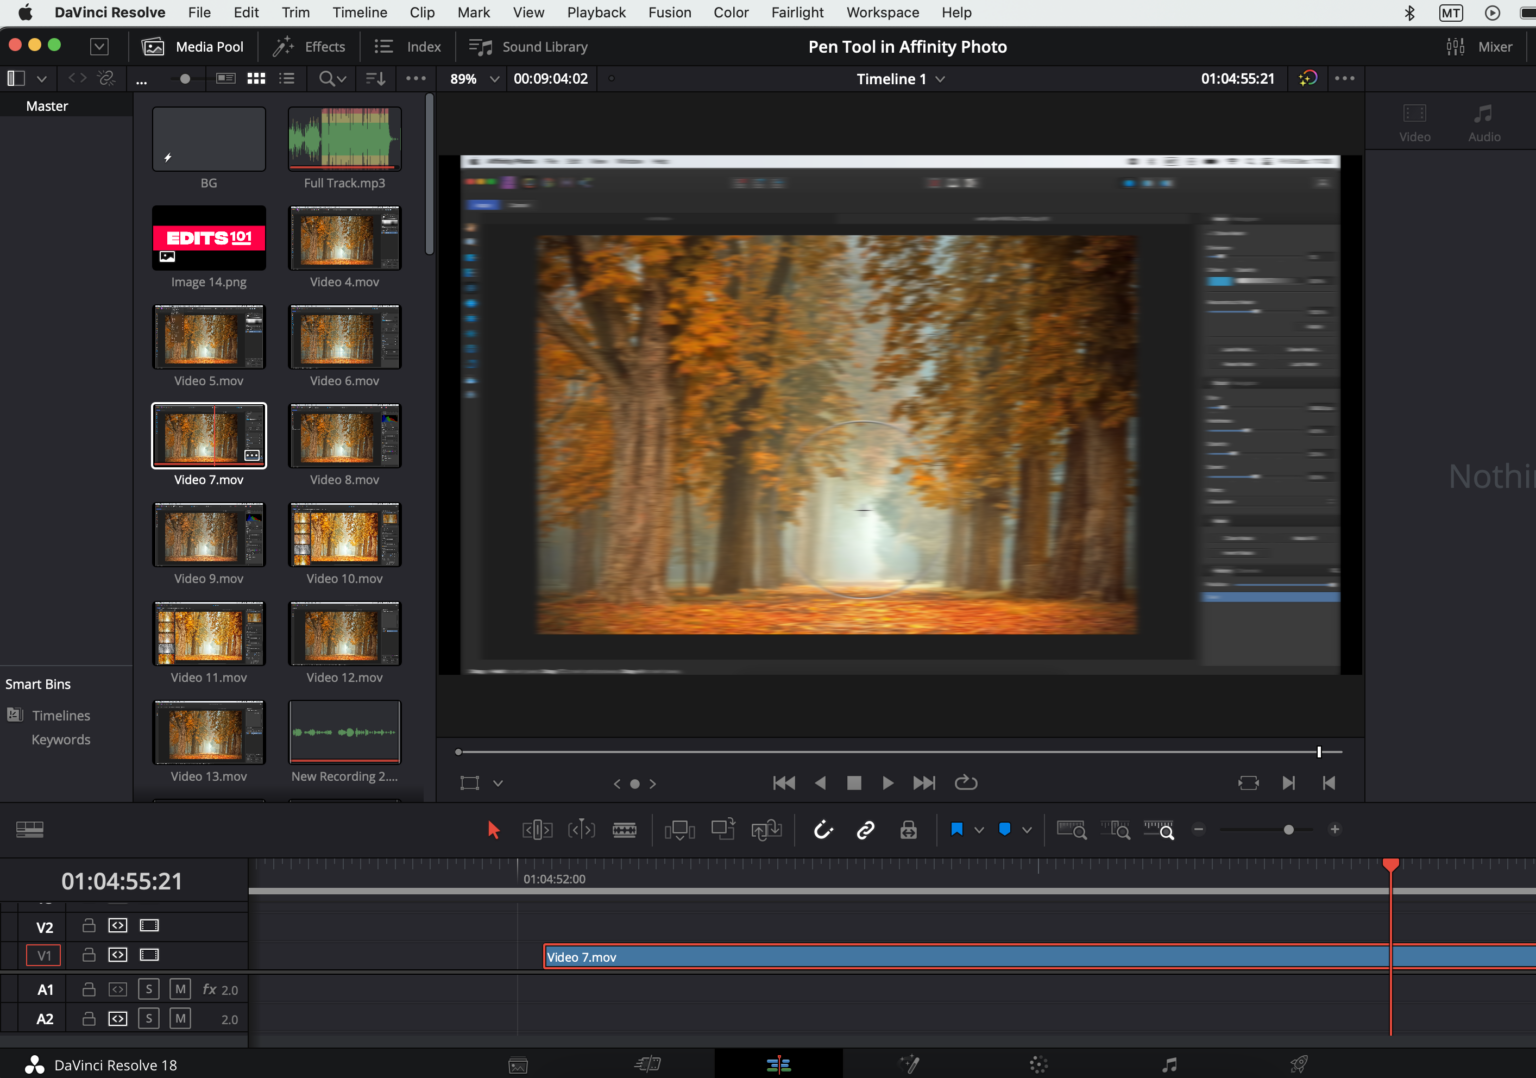The width and height of the screenshot is (1536, 1078).
Task: Expand the viewer transform overlay dropdown
Action: point(498,784)
